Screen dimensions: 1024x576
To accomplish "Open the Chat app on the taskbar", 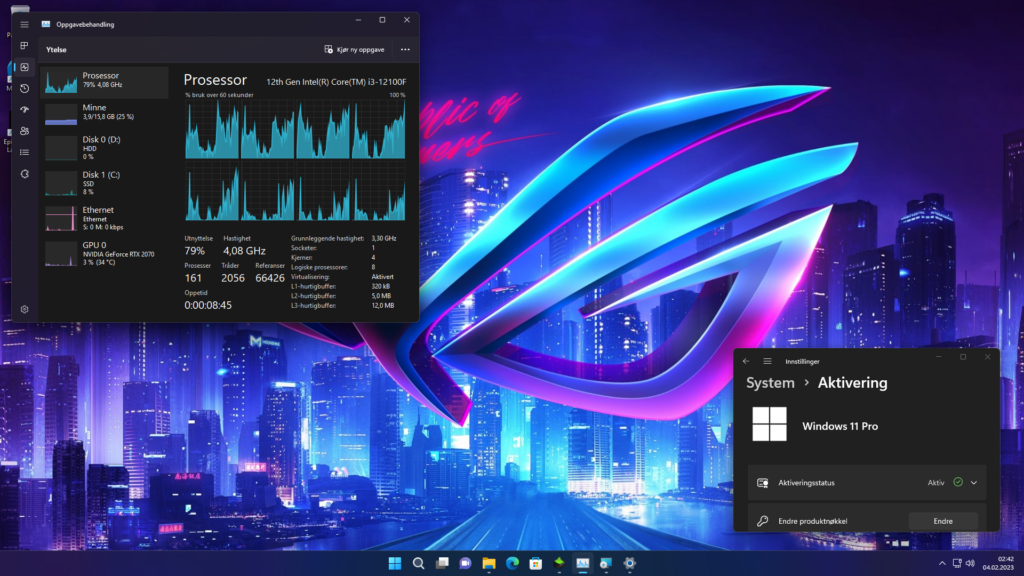I will [466, 563].
